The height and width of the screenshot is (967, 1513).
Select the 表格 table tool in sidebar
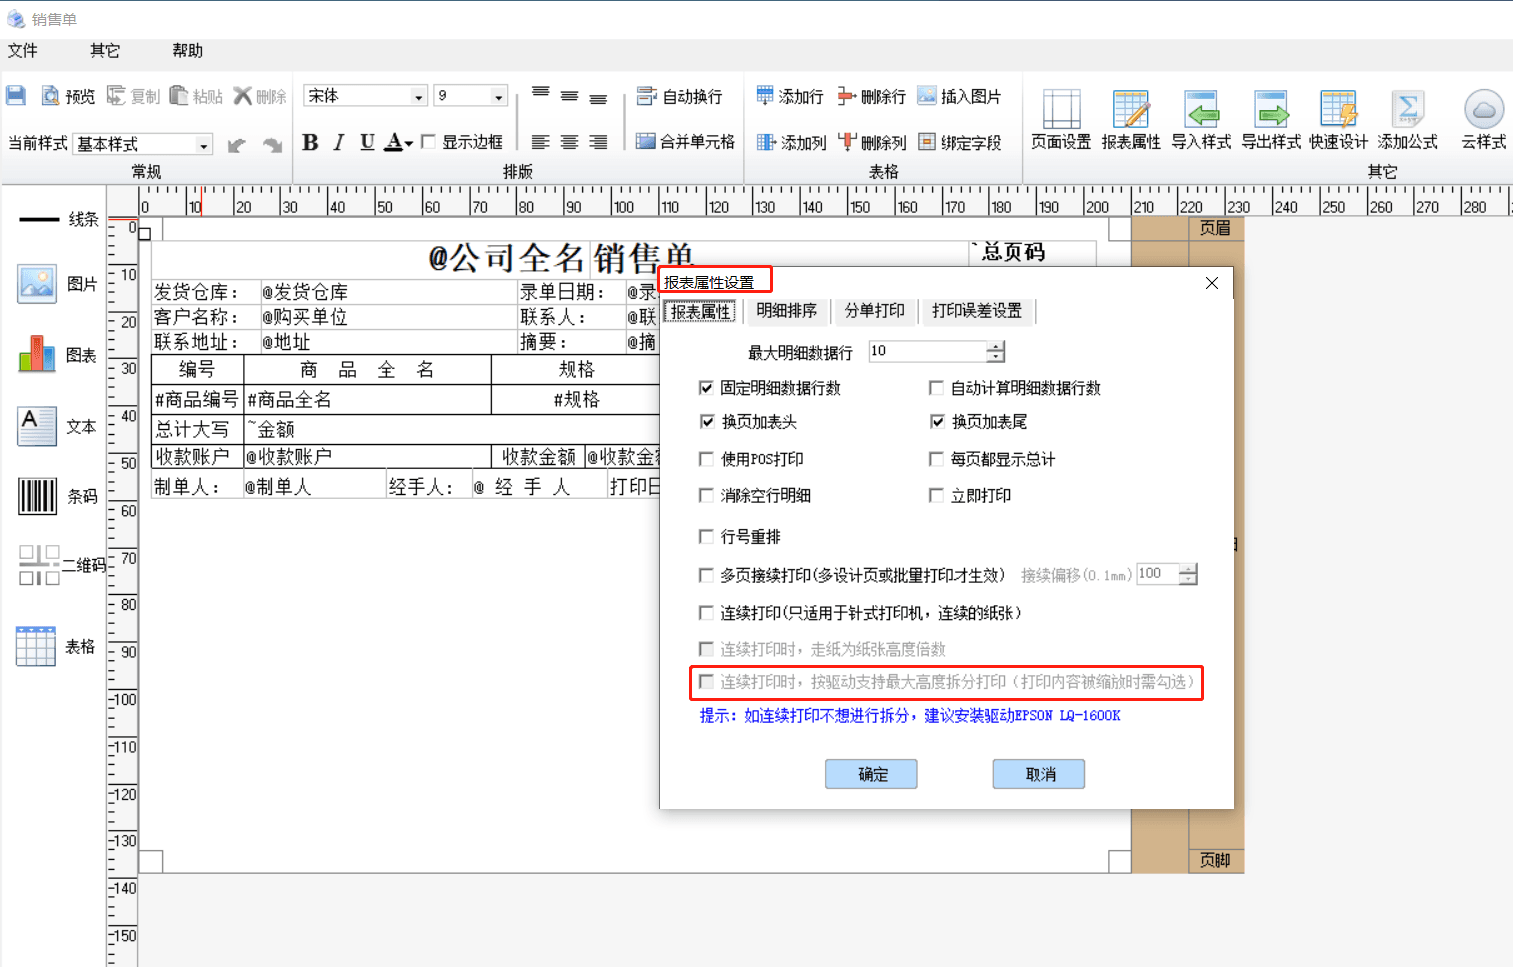point(56,646)
